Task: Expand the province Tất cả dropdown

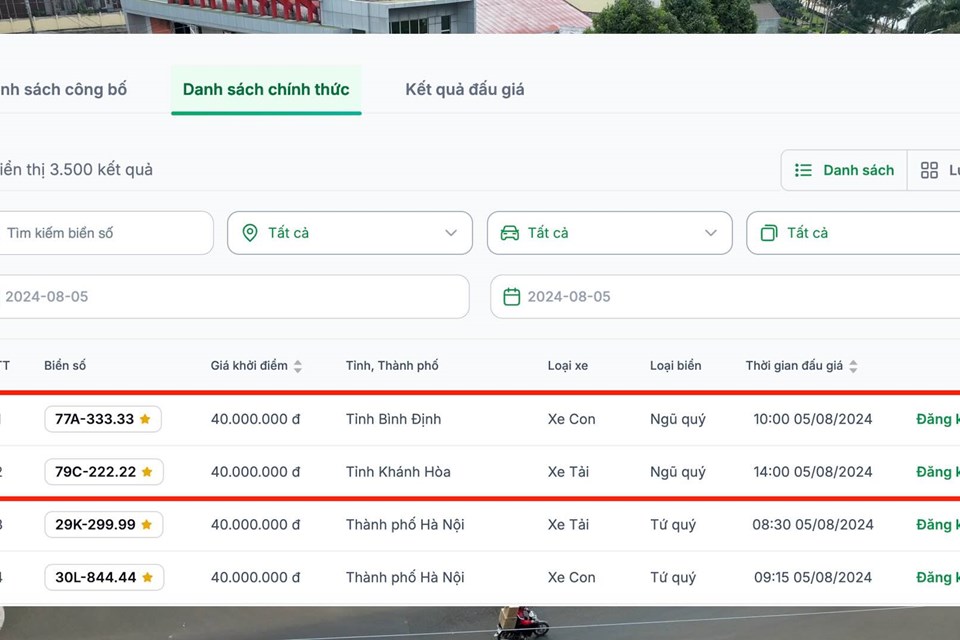Action: 450,233
